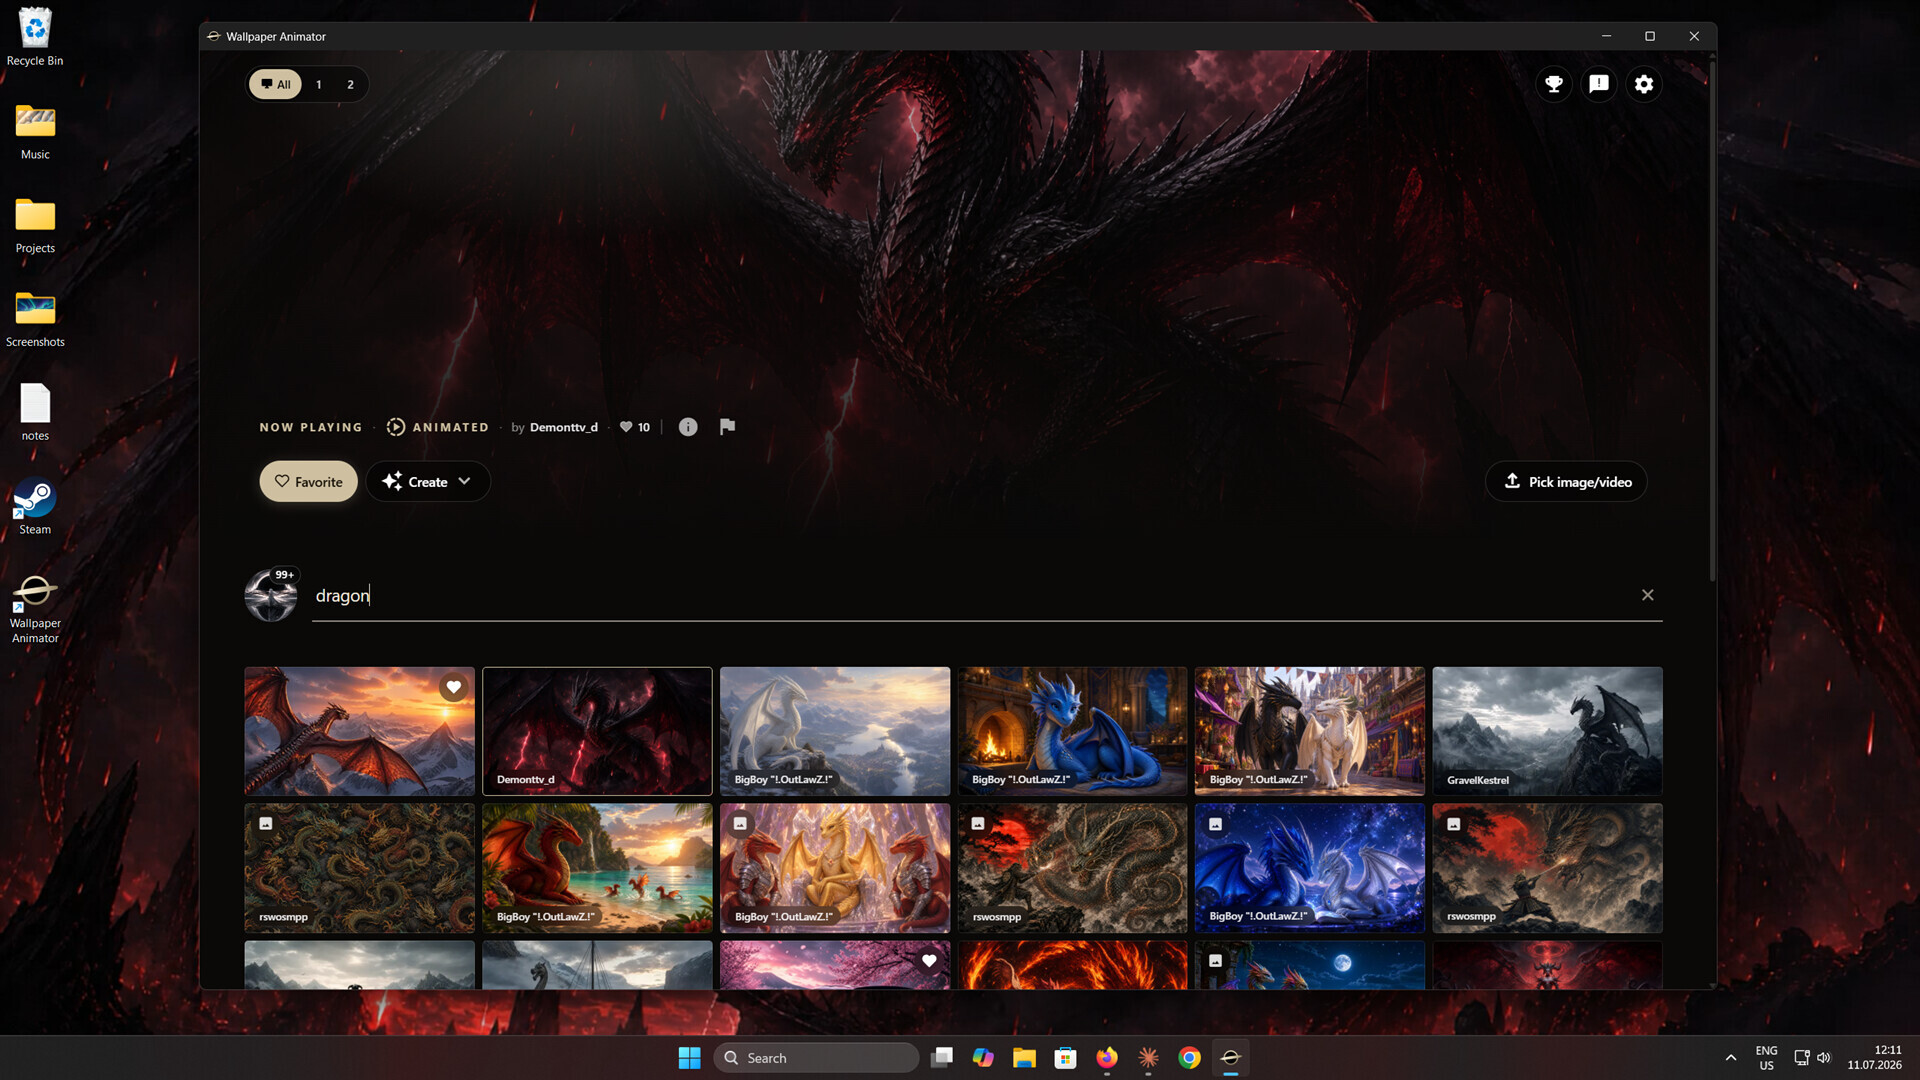Select rswosmpp samurai facing dragon thumbnail
The height and width of the screenshot is (1080, 1920).
pyautogui.click(x=1547, y=868)
